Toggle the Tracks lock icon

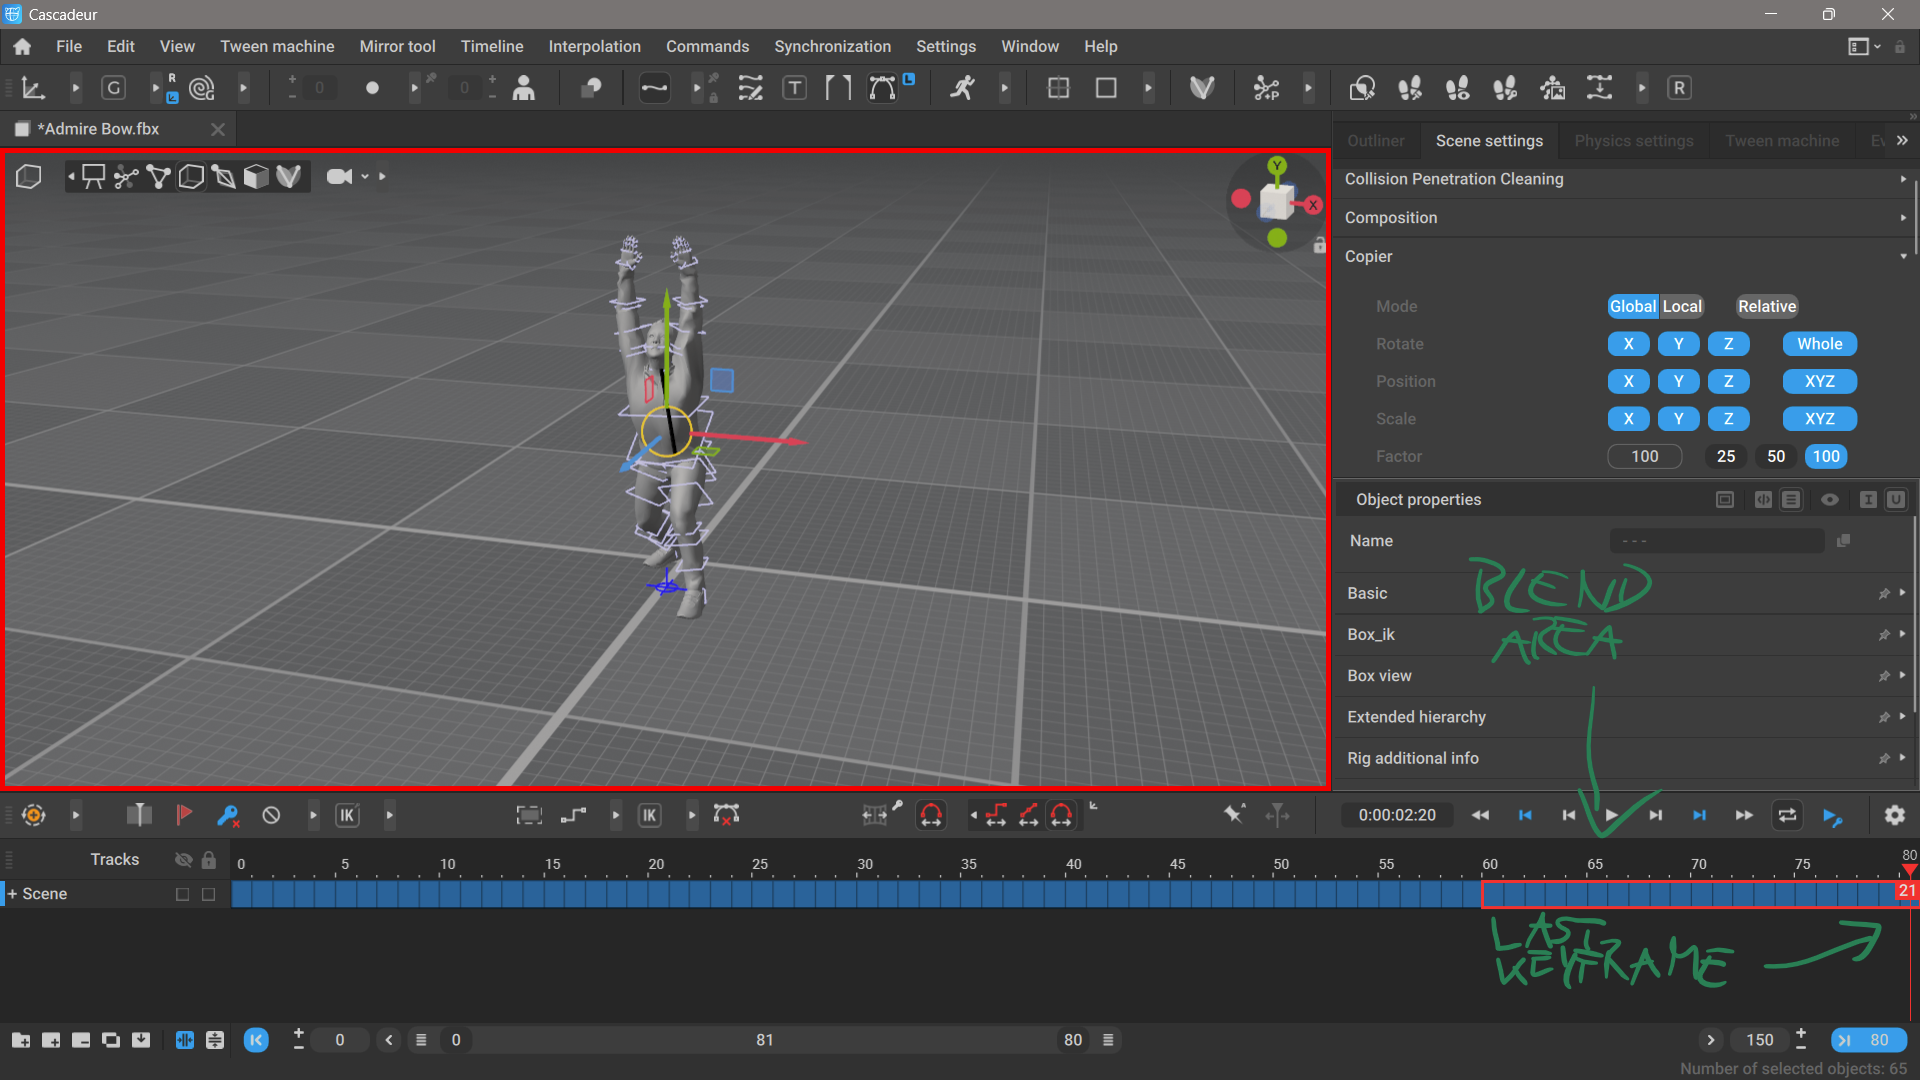point(208,860)
